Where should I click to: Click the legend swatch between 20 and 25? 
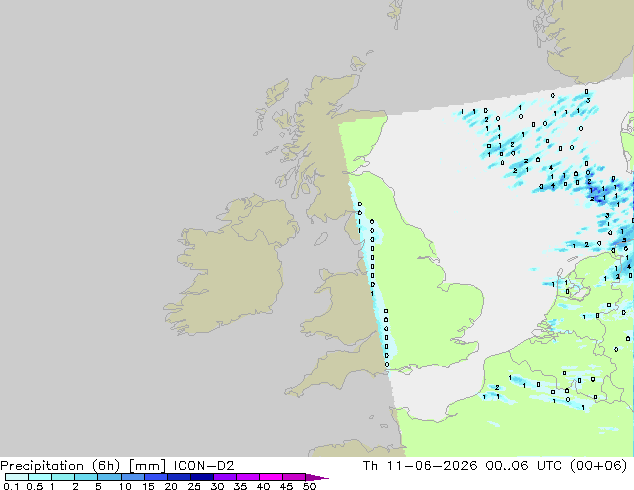tap(179, 477)
